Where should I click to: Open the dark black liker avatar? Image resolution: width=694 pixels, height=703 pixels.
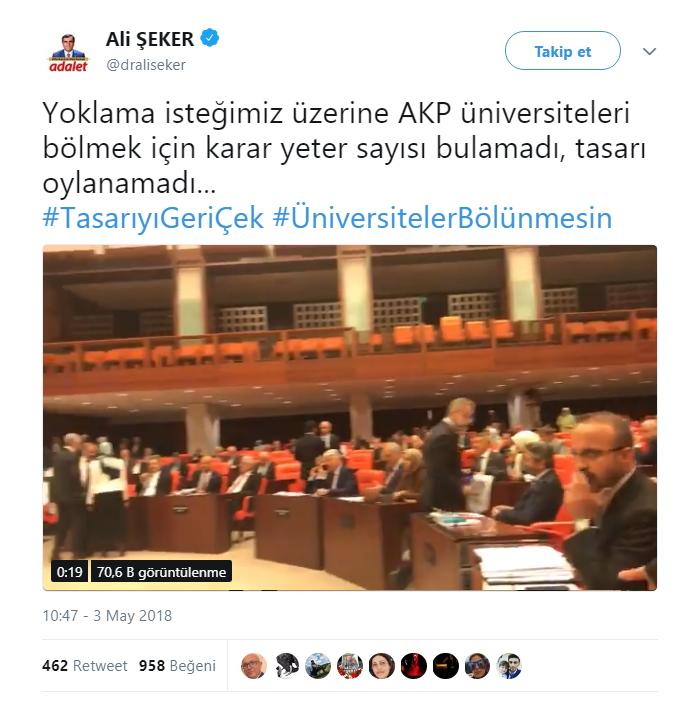pos(445,665)
